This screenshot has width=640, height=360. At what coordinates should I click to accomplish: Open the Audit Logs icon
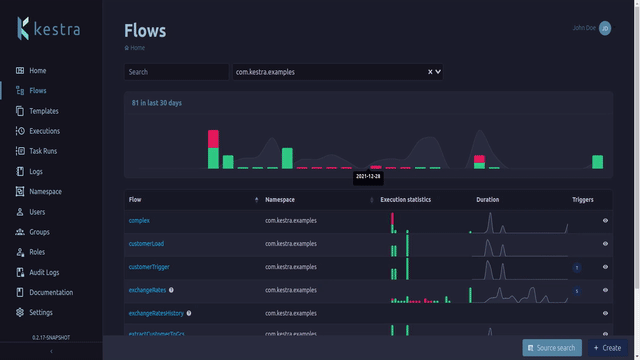(x=20, y=272)
